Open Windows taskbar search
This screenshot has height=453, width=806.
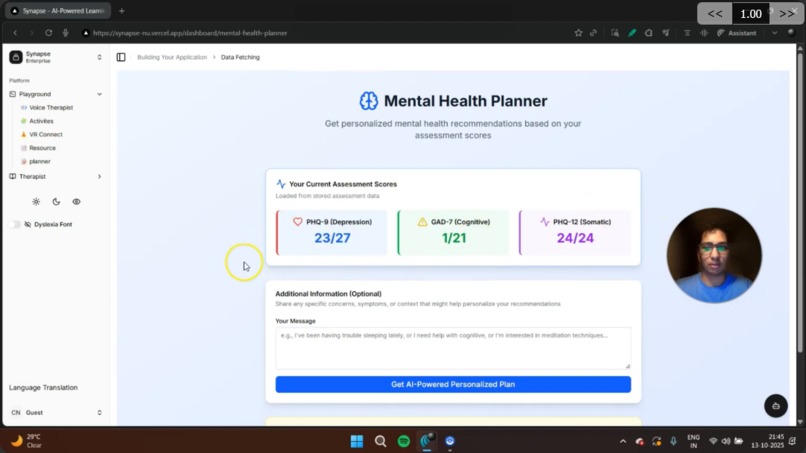[380, 441]
